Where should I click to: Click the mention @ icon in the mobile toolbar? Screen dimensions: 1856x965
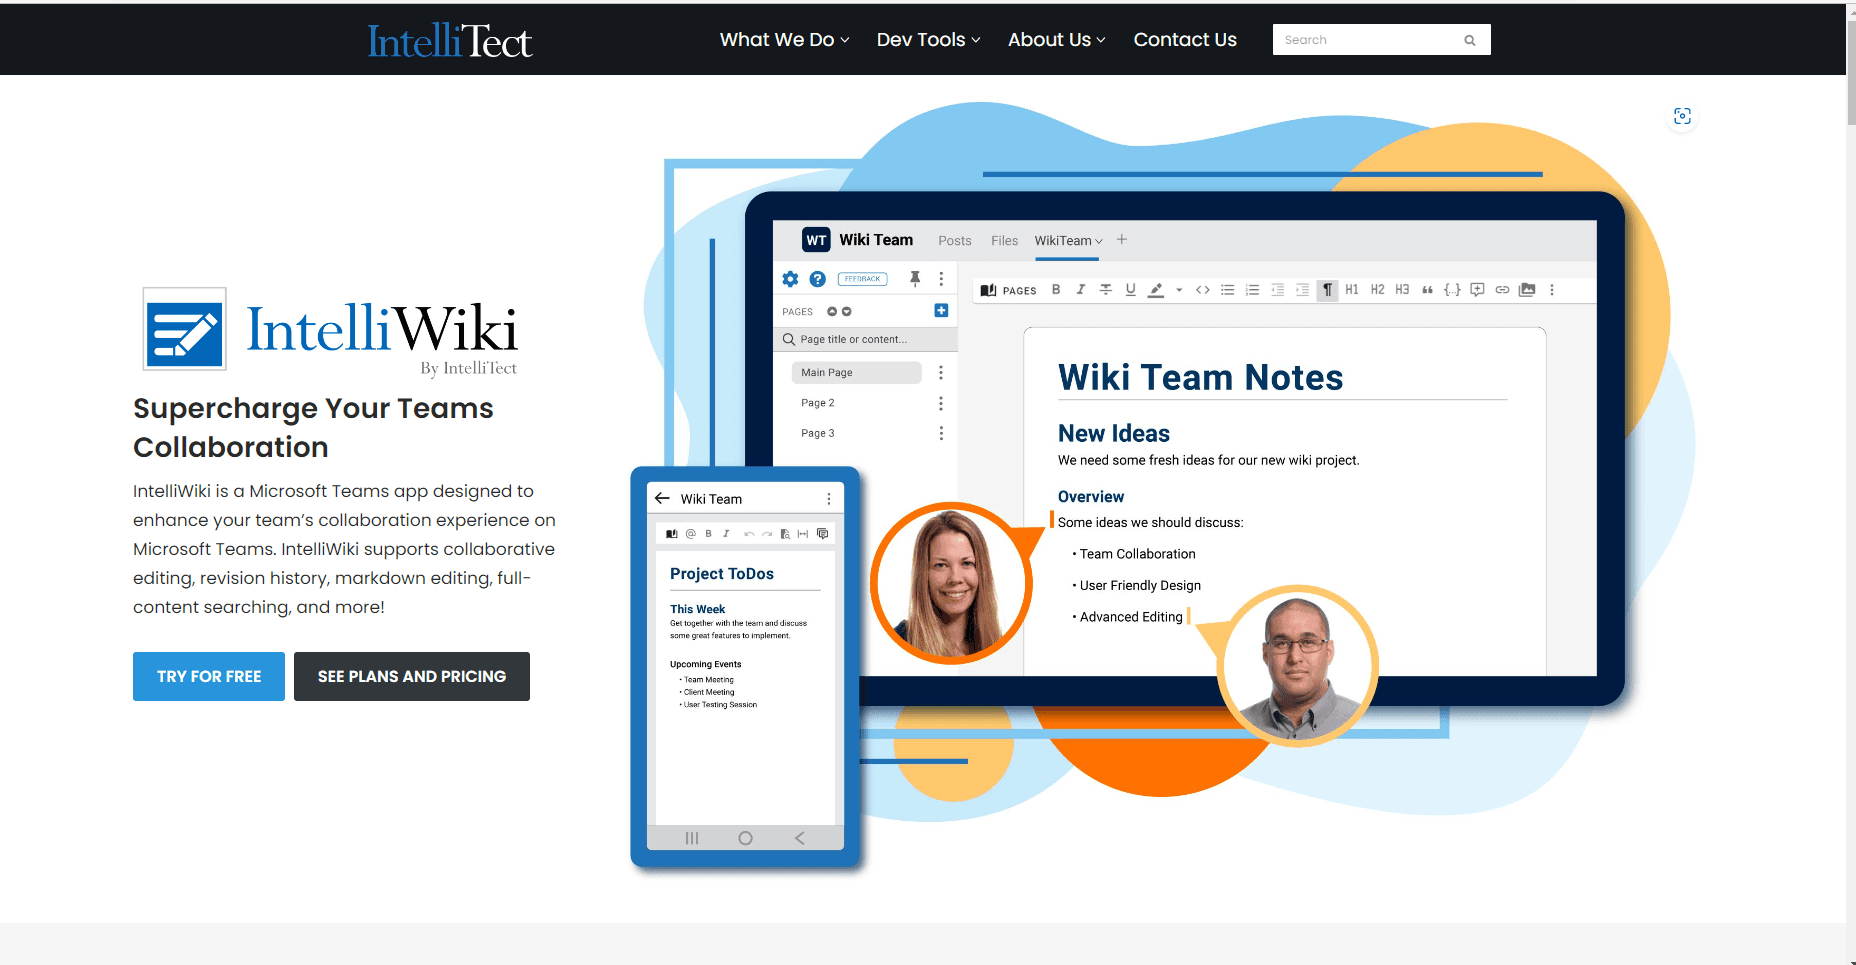pos(690,534)
